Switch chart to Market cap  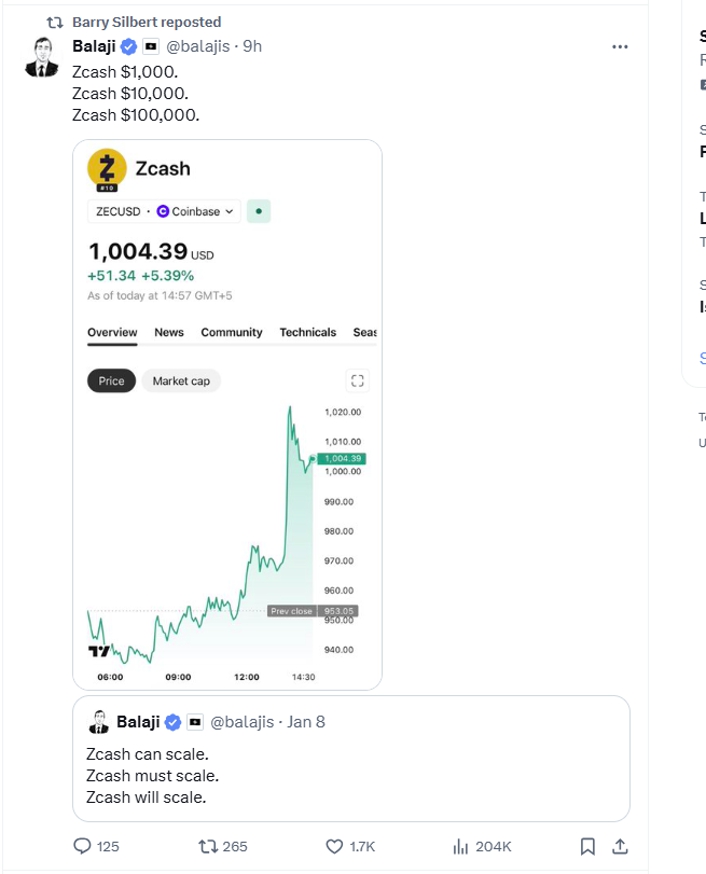click(181, 381)
